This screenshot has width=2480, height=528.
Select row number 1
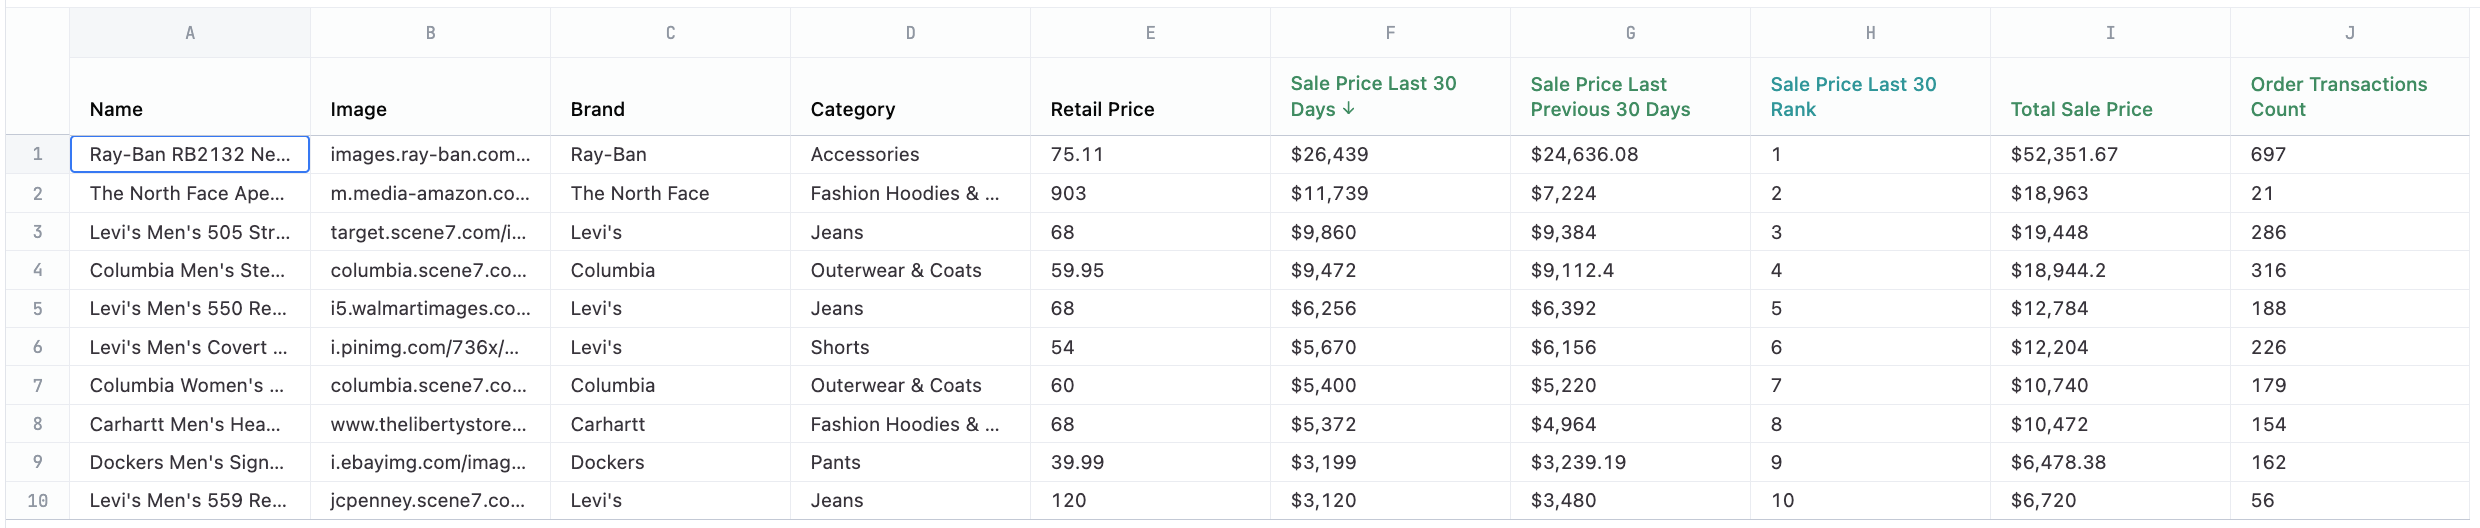coord(38,154)
